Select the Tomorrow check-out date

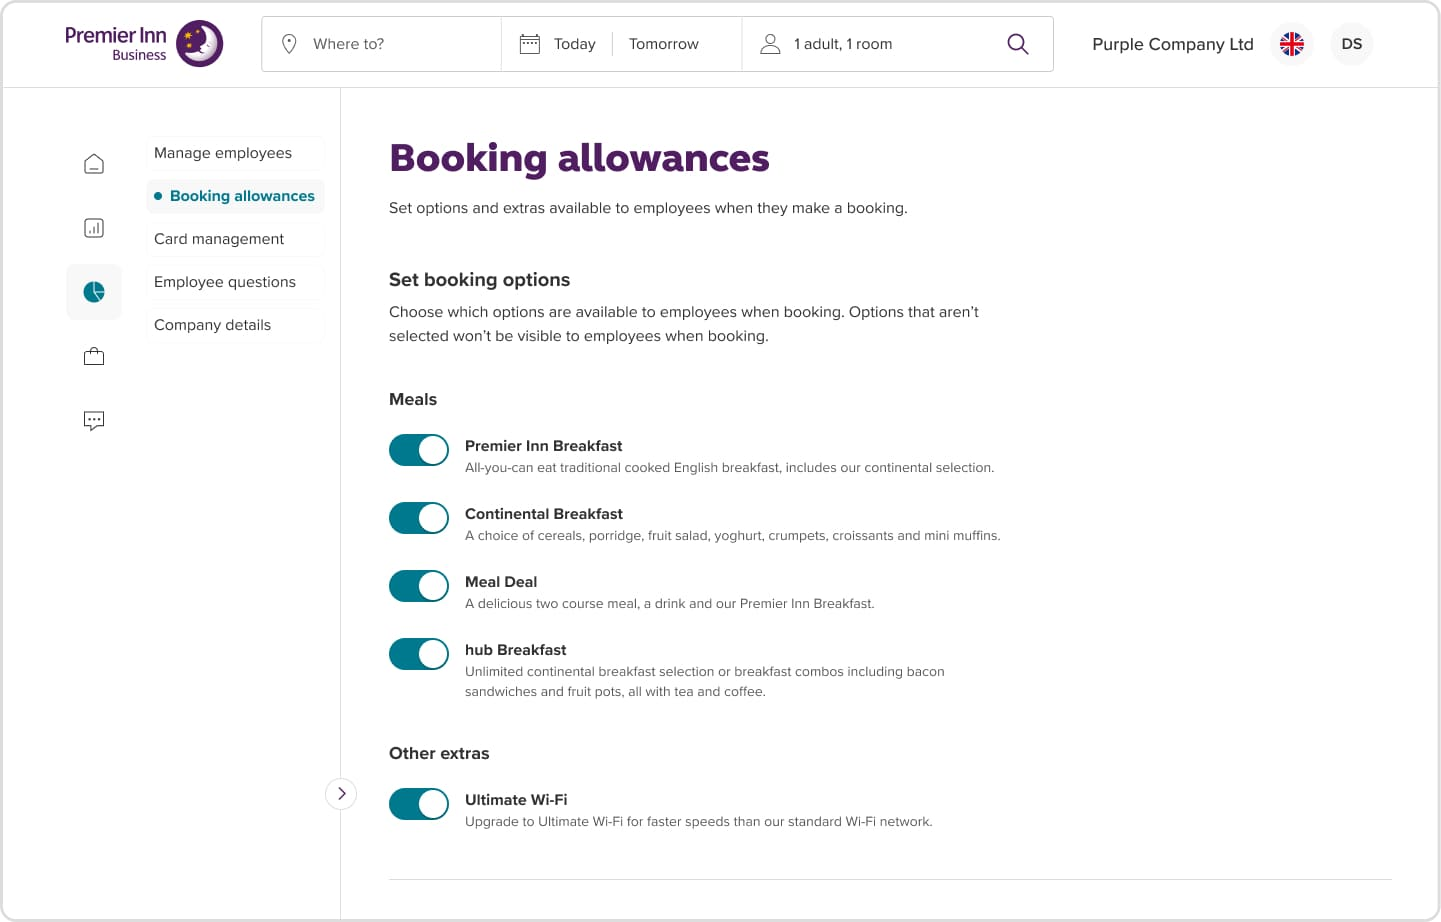pos(664,44)
